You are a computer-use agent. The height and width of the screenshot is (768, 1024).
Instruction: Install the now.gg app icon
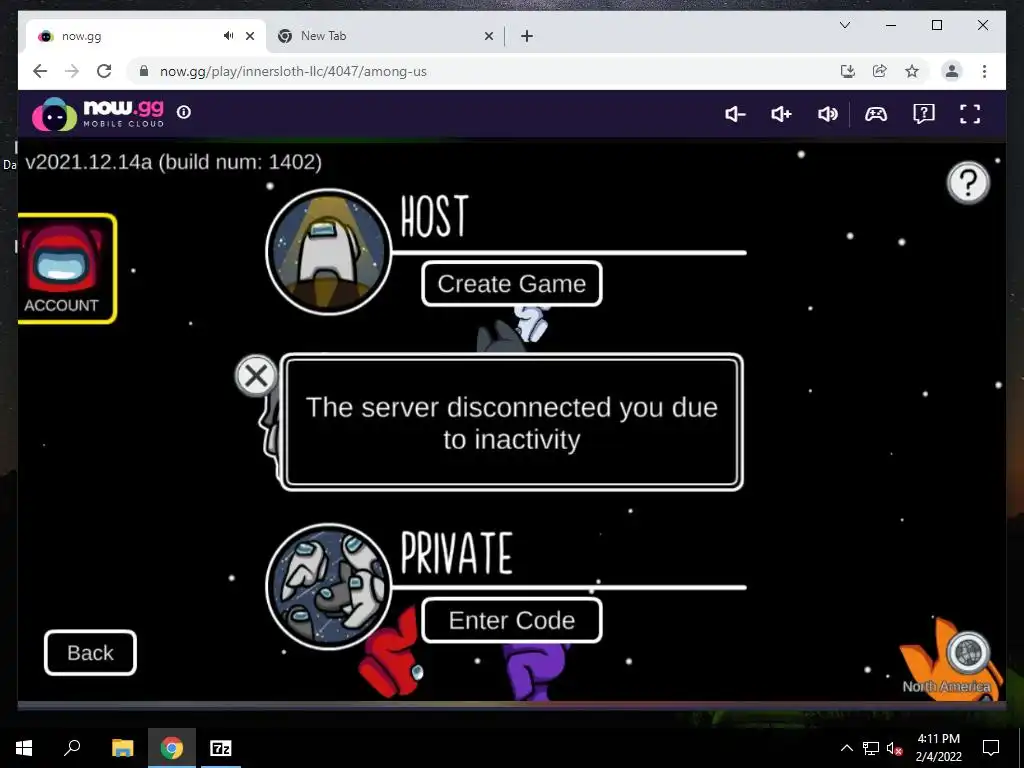(848, 71)
